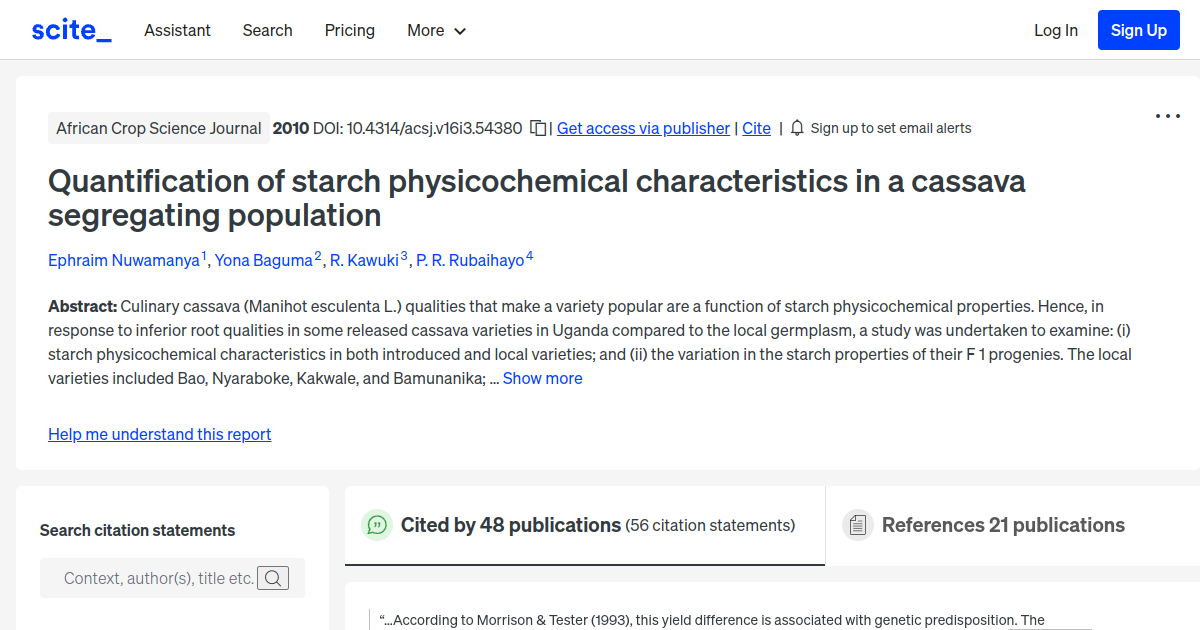Click the green quotation smiley icon
The image size is (1200, 630).
[x=377, y=524]
